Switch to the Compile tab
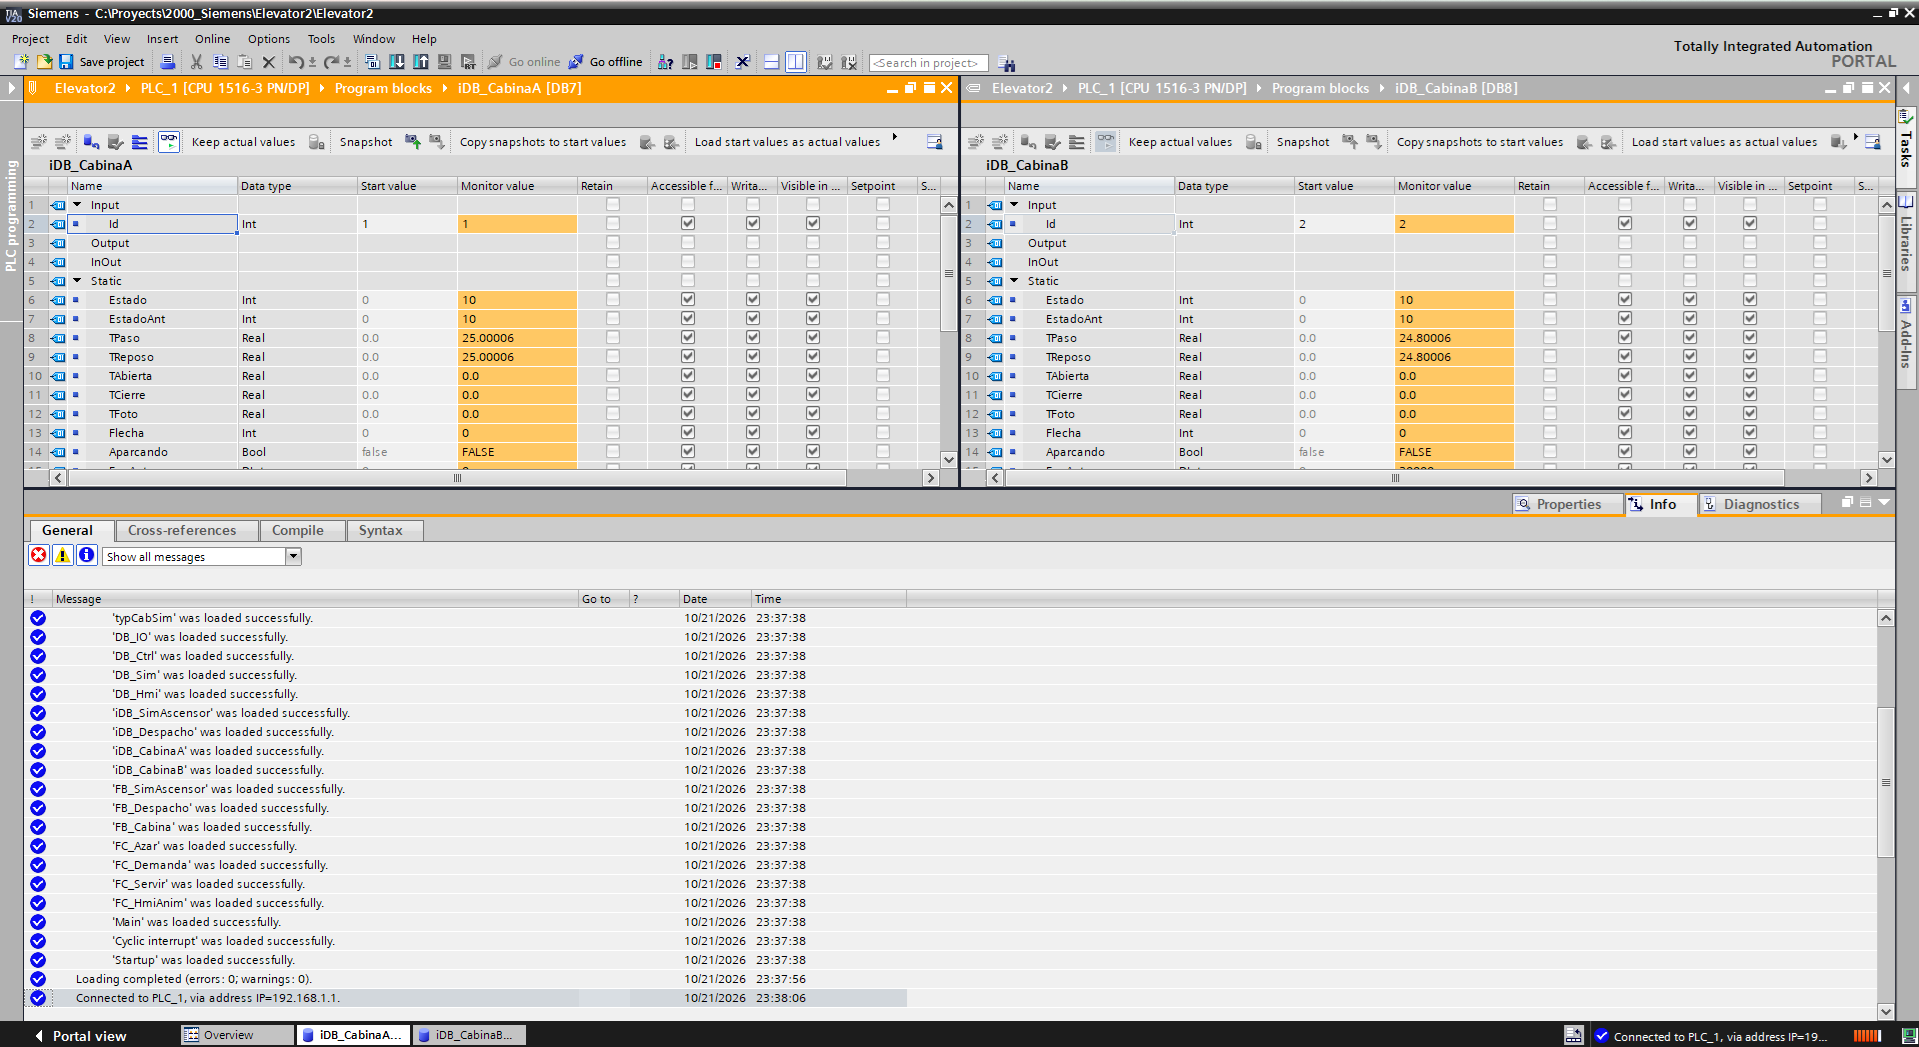This screenshot has height=1047, width=1919. pos(298,531)
